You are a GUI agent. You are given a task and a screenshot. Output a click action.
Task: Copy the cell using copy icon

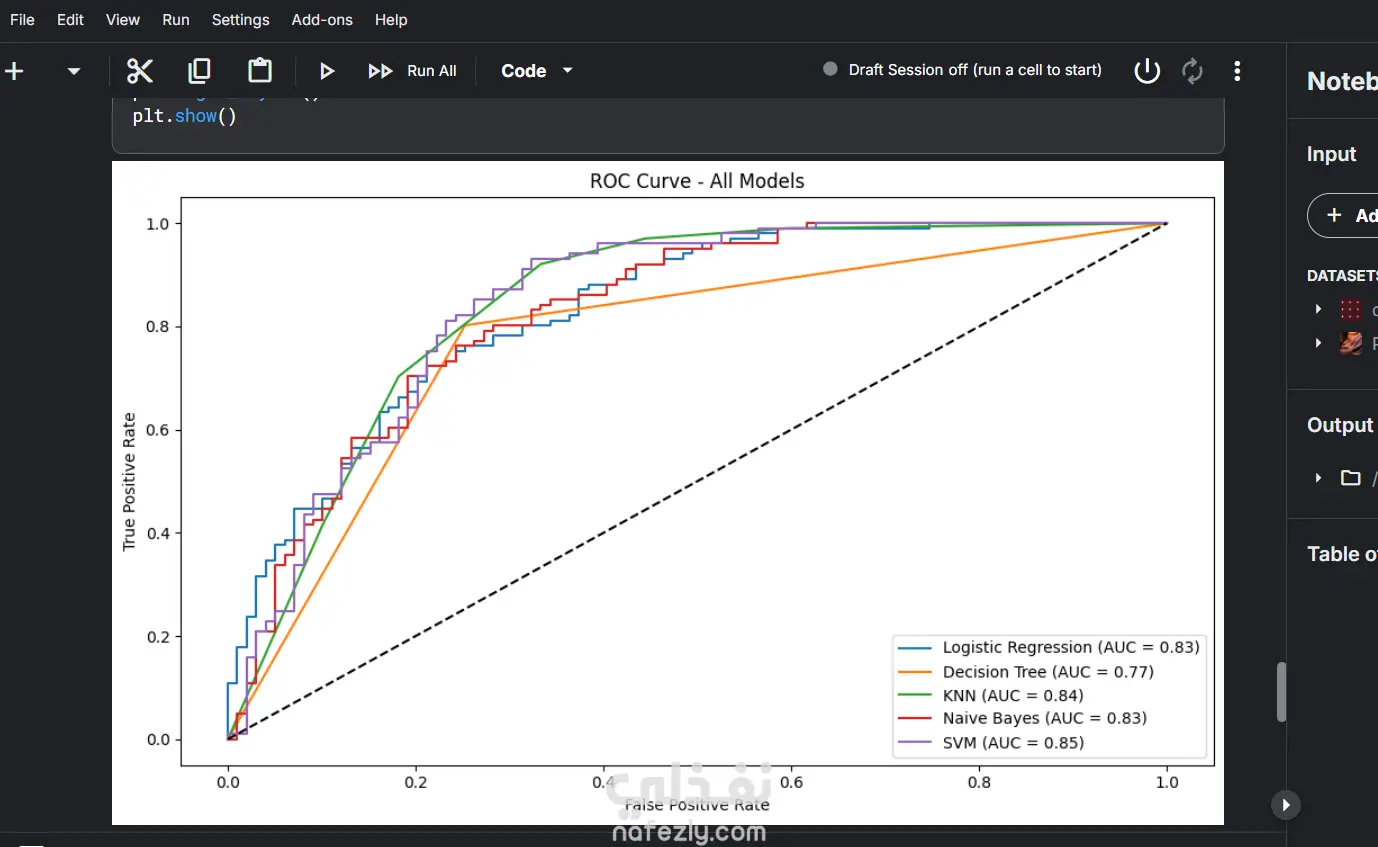coord(200,70)
